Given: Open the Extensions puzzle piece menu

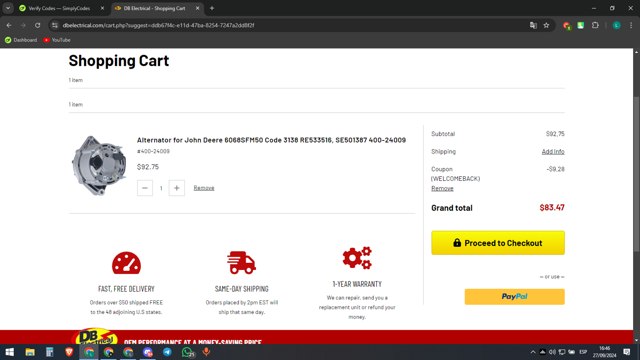Looking at the screenshot, I should 595,25.
